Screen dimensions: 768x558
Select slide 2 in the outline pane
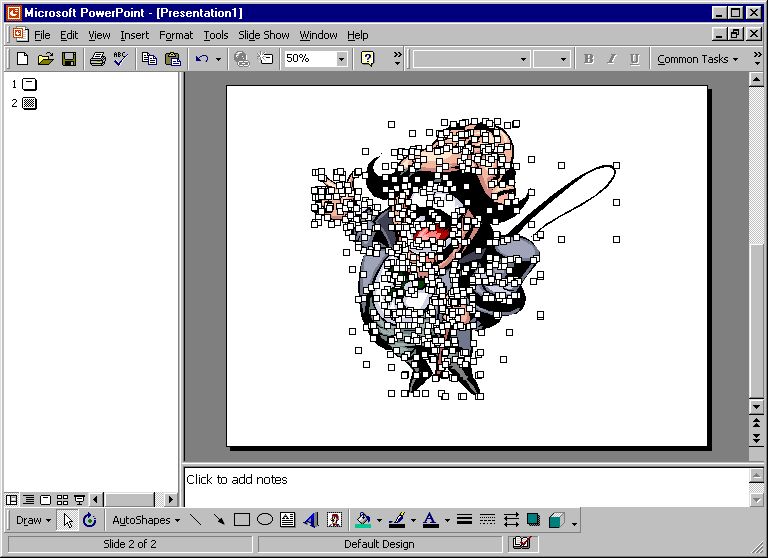pos(29,103)
